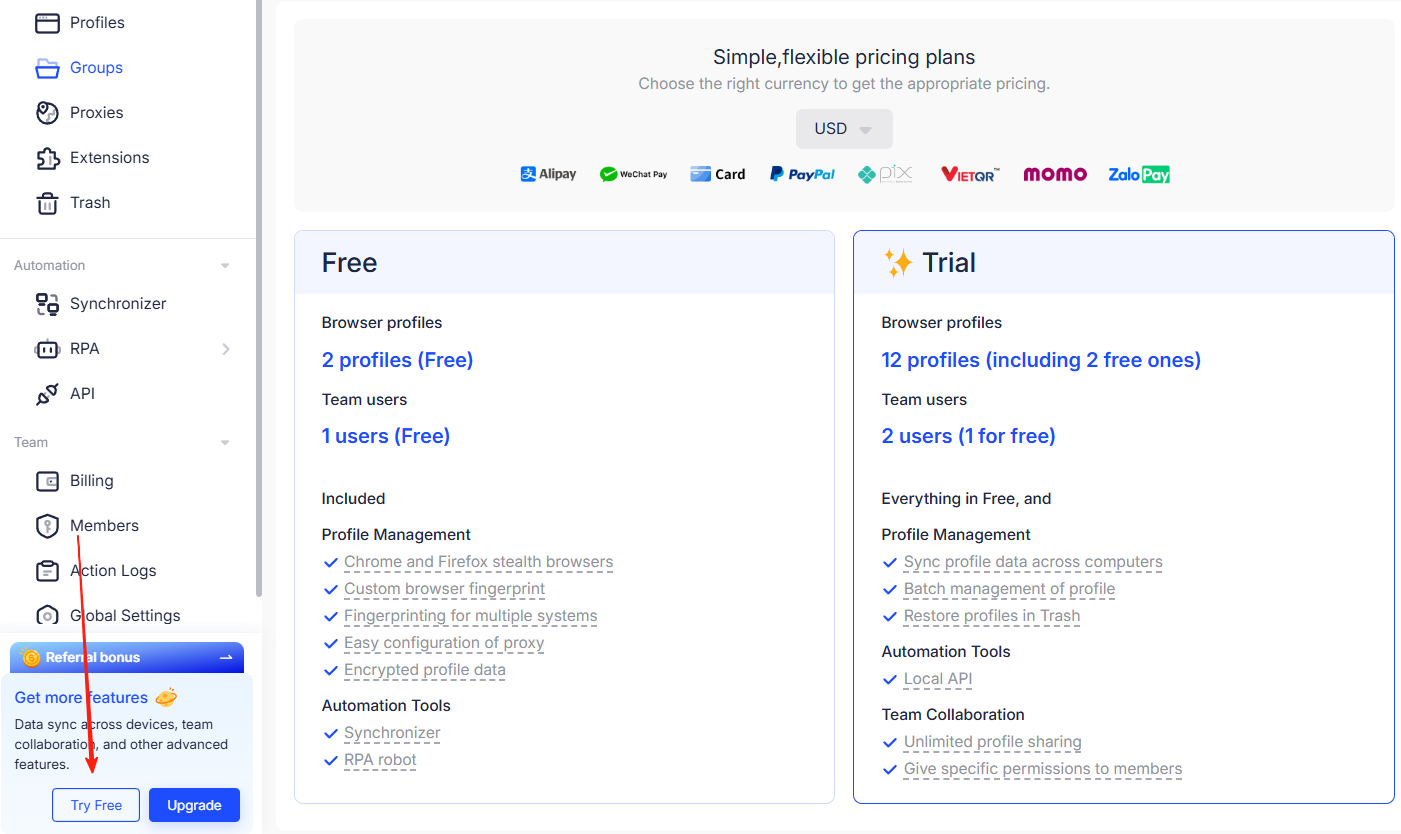The height and width of the screenshot is (834, 1401).
Task: Click the Try Free button
Action: (96, 805)
